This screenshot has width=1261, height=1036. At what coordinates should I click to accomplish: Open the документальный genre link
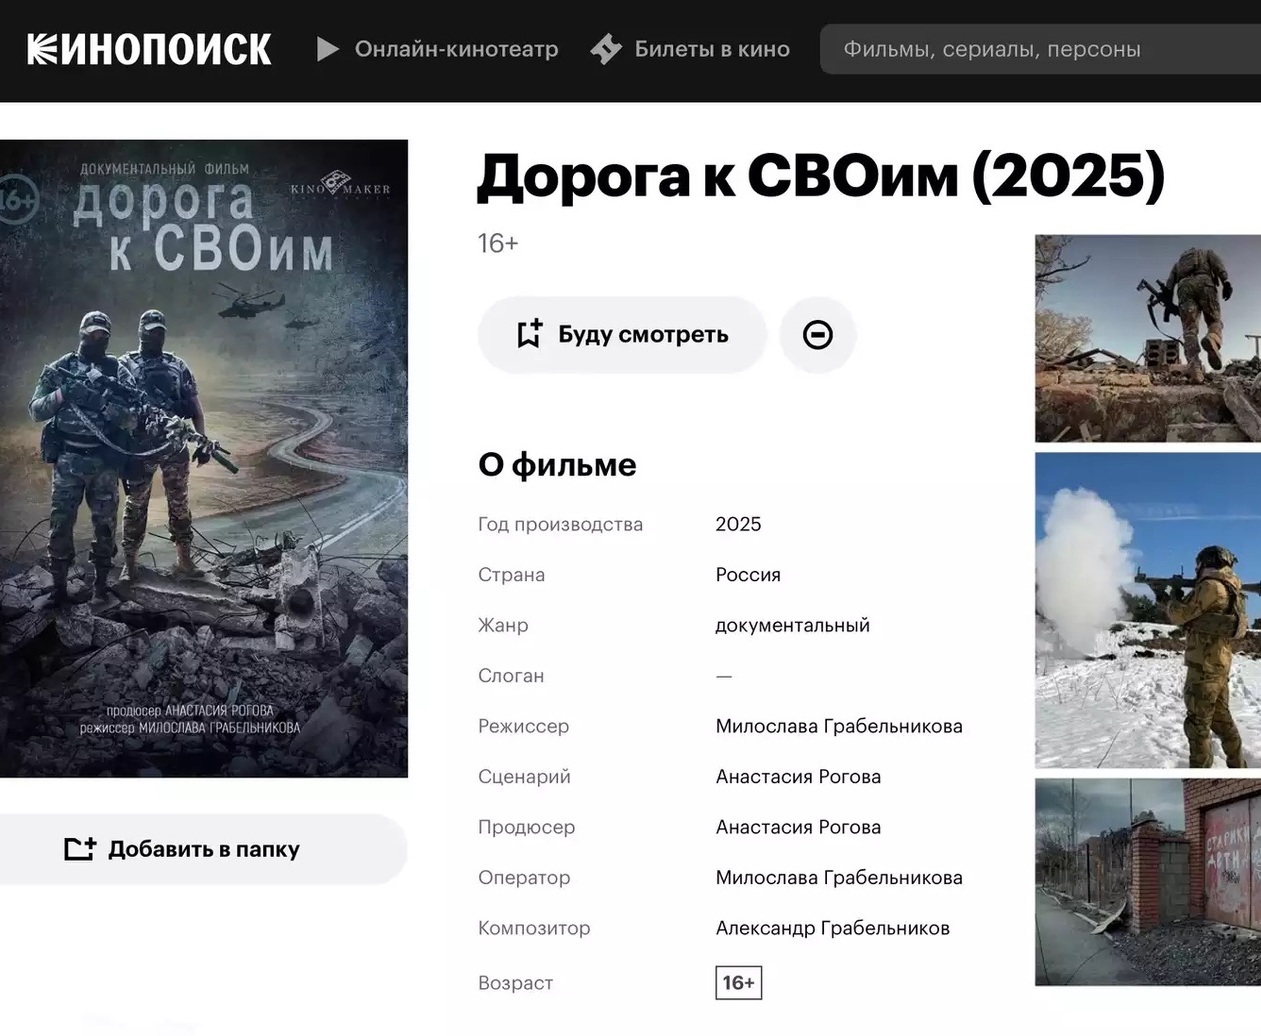click(x=792, y=625)
